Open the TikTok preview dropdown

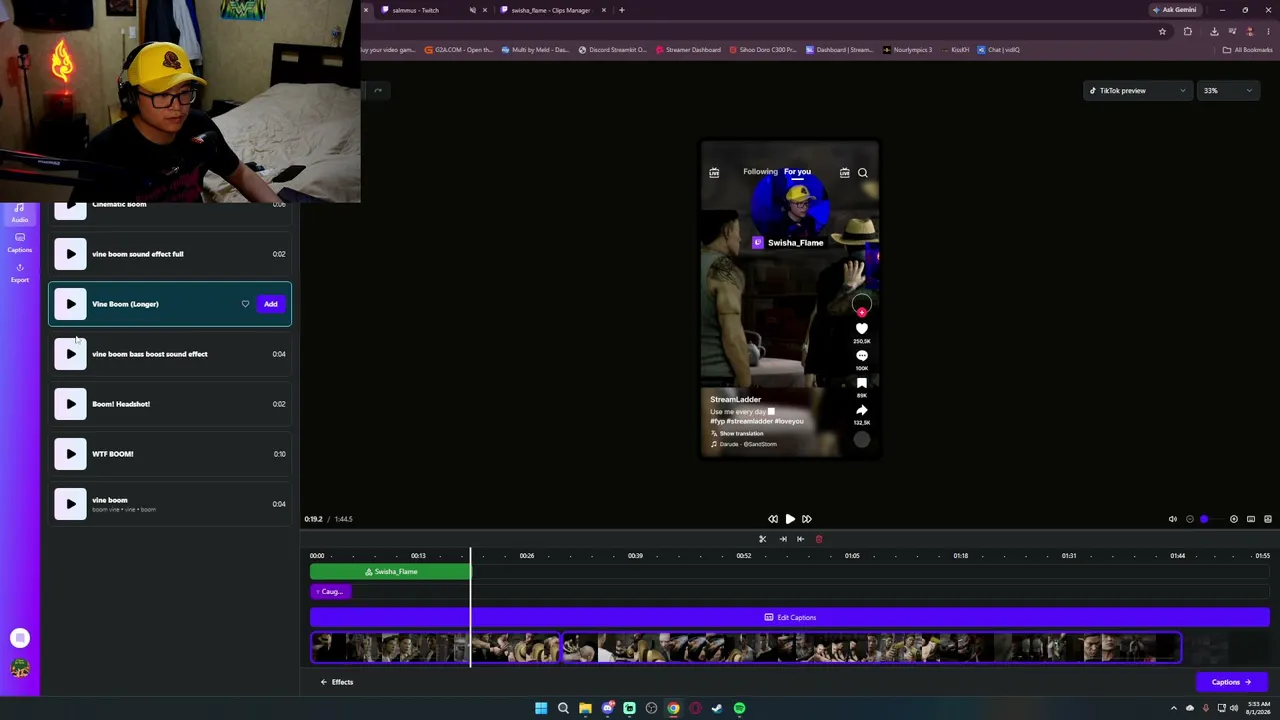coord(1137,91)
